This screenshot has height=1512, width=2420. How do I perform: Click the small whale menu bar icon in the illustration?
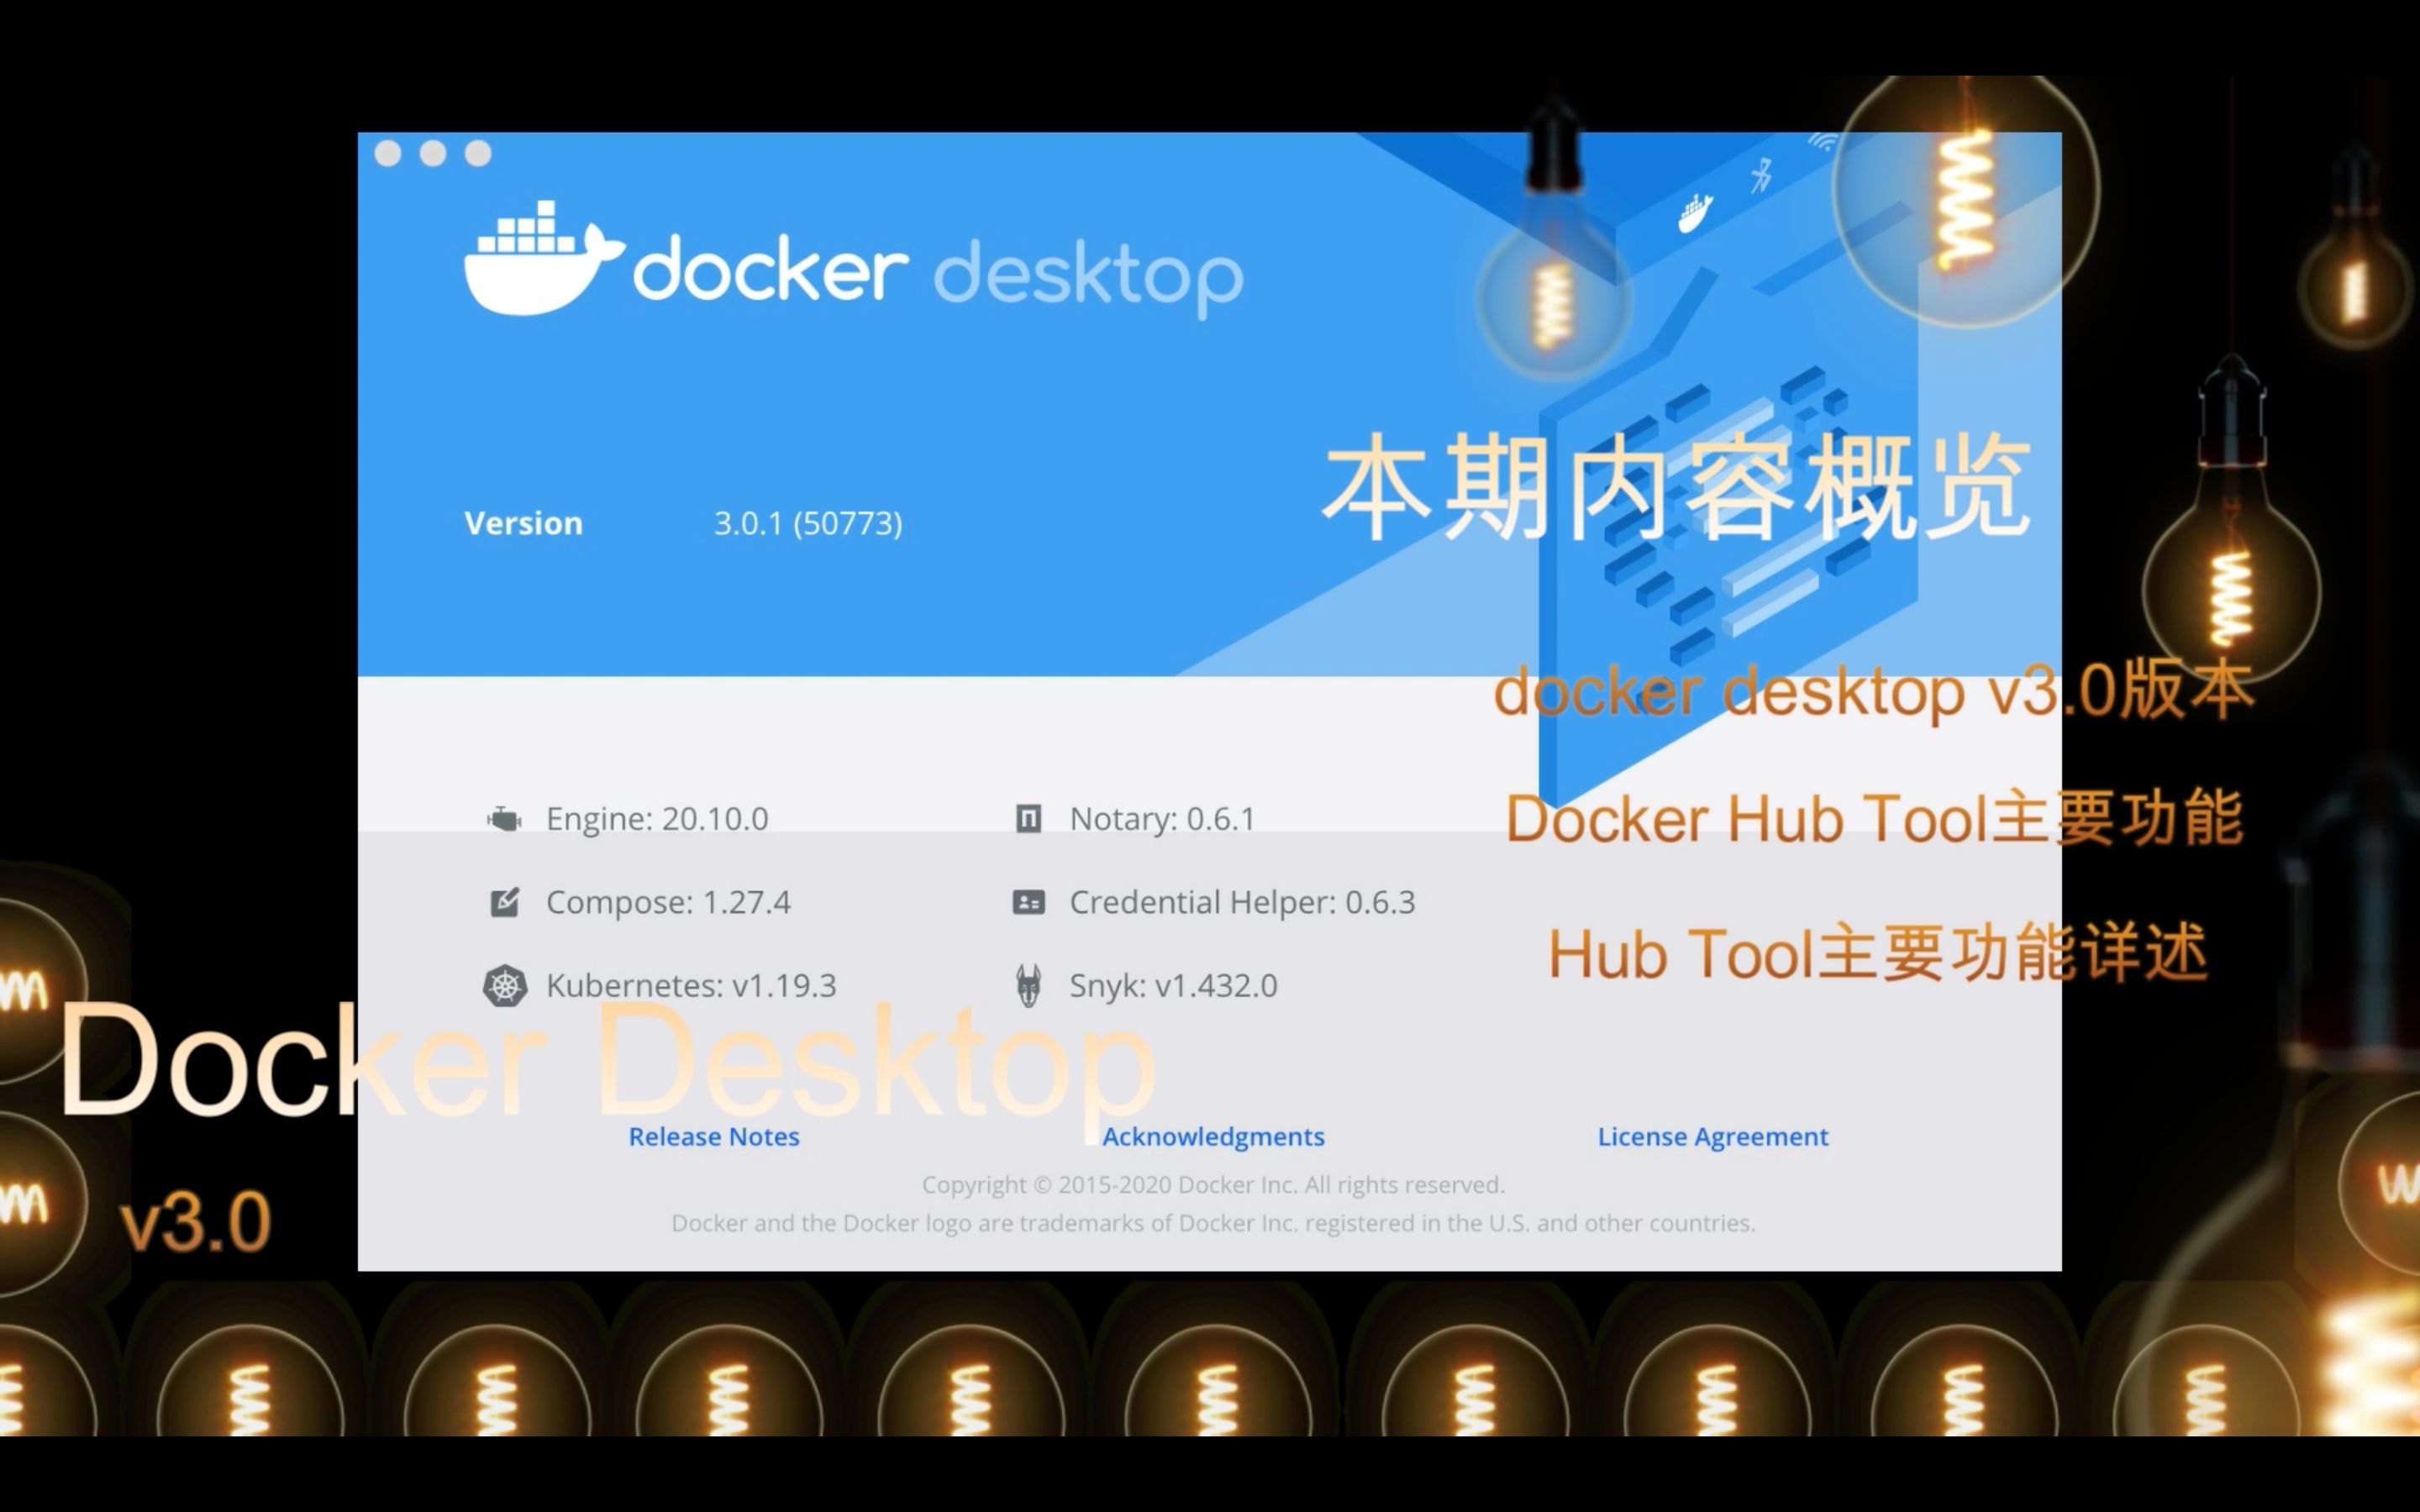click(x=1695, y=213)
